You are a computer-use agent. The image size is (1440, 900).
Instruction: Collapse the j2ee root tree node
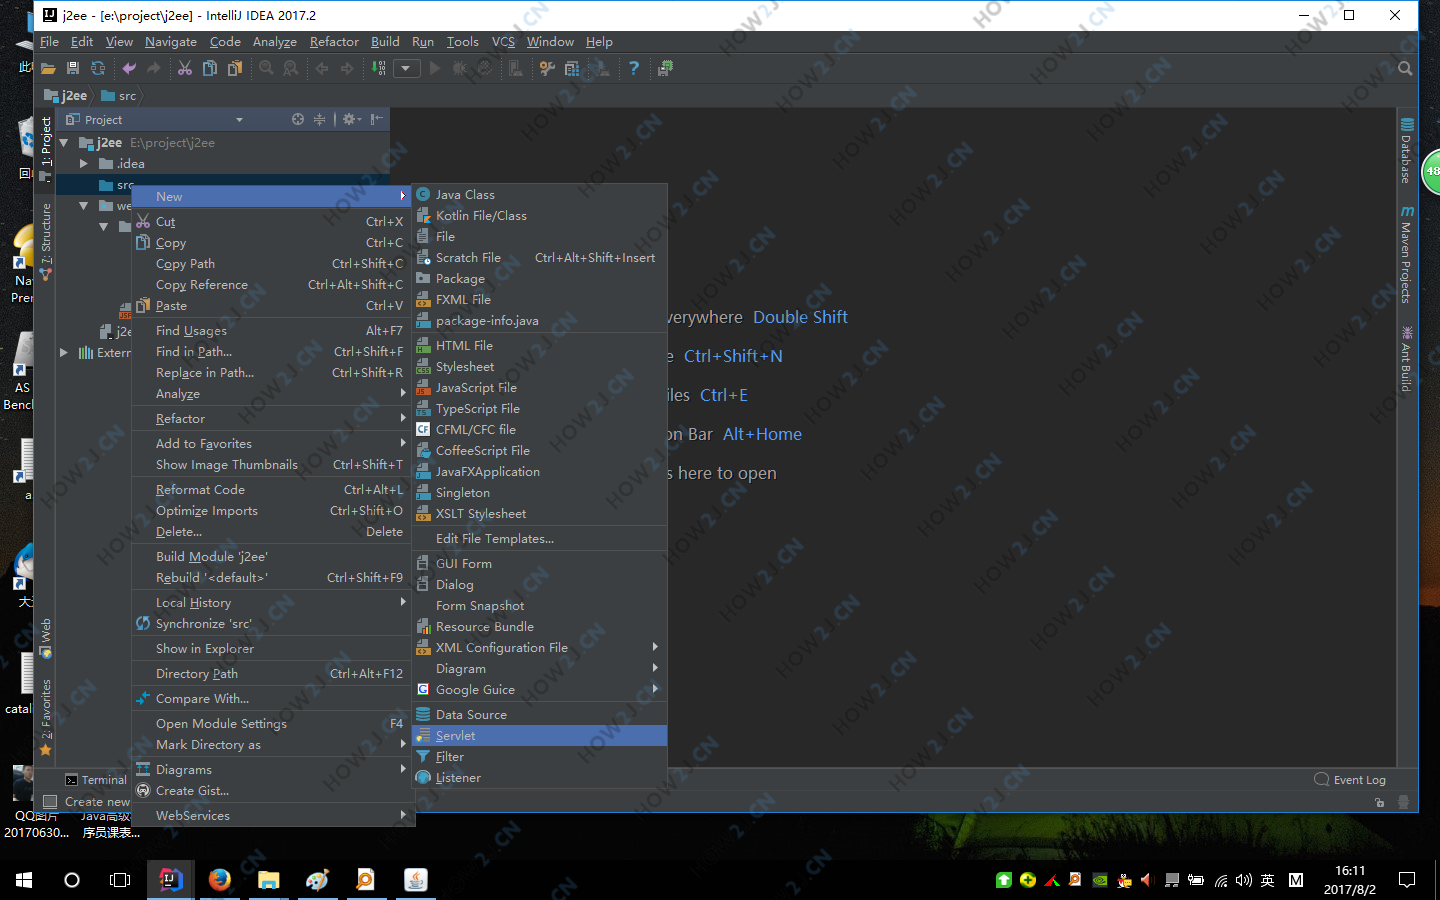(x=65, y=143)
